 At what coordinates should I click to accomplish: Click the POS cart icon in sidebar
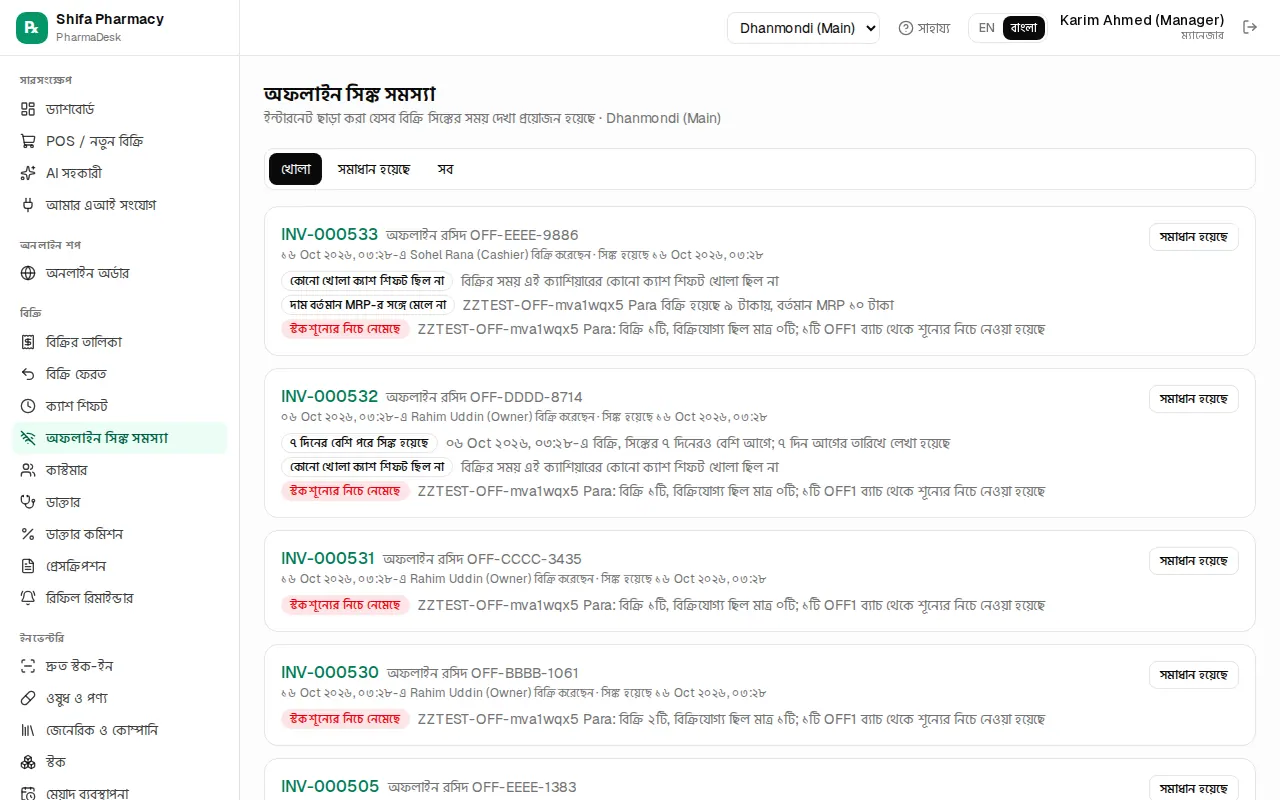[28, 141]
